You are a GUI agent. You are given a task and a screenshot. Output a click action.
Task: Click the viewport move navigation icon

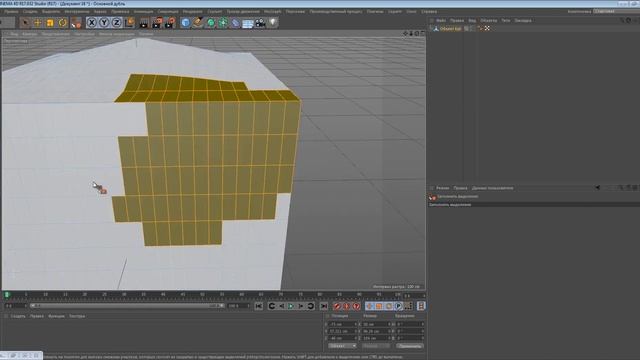point(405,33)
